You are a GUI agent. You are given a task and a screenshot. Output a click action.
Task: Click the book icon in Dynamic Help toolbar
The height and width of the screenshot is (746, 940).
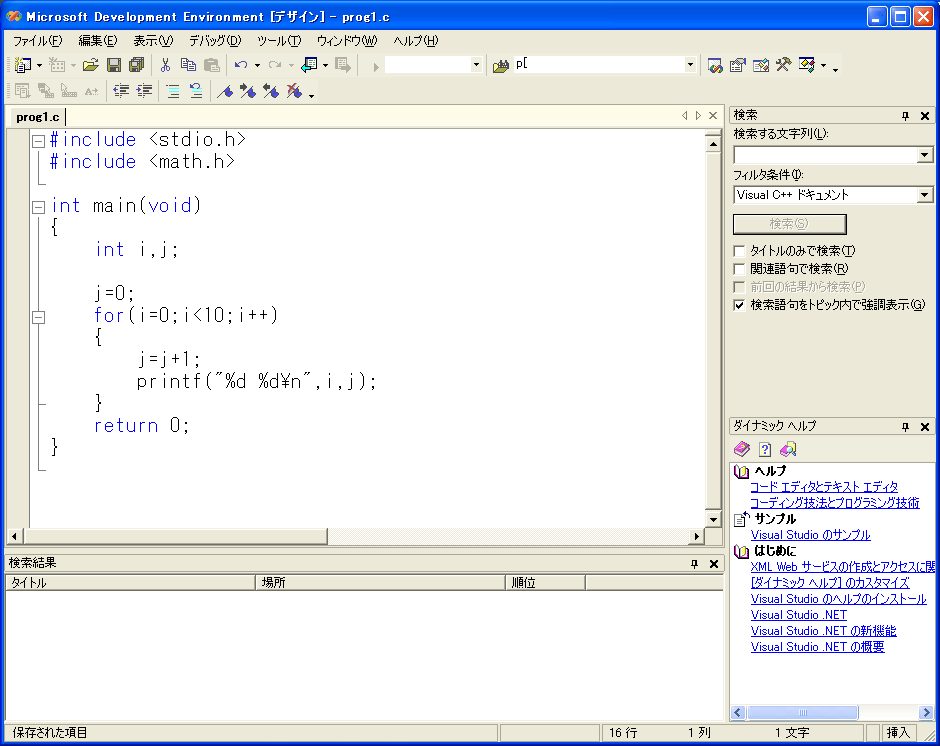click(x=742, y=449)
